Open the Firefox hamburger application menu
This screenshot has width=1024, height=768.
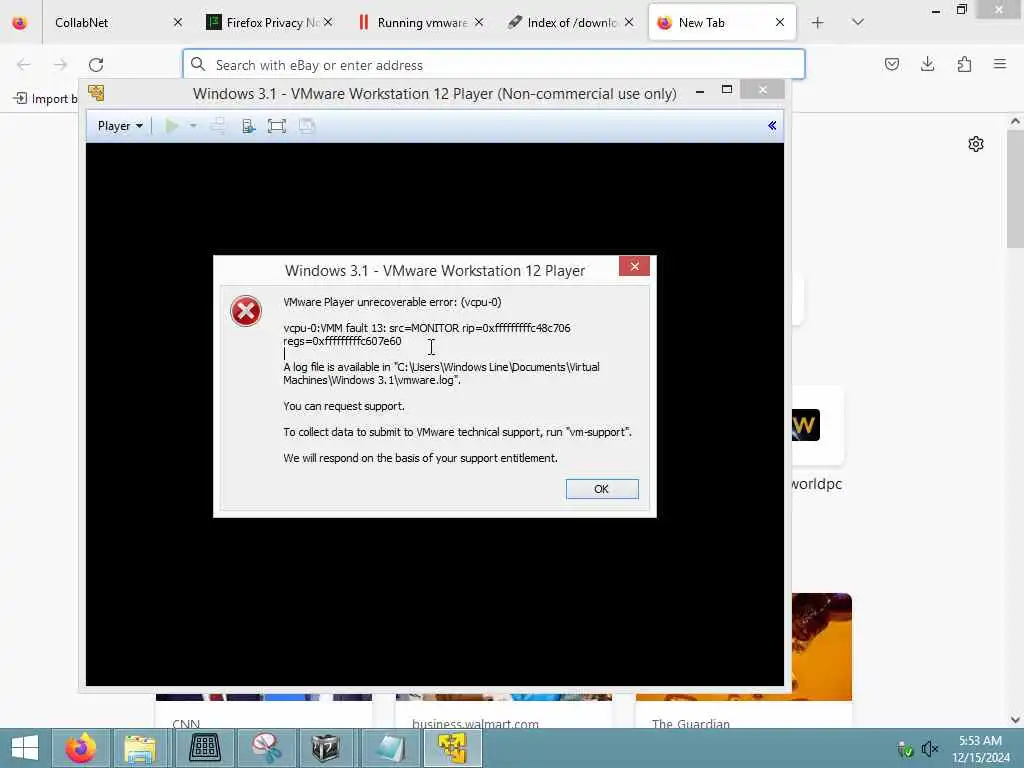[1000, 64]
